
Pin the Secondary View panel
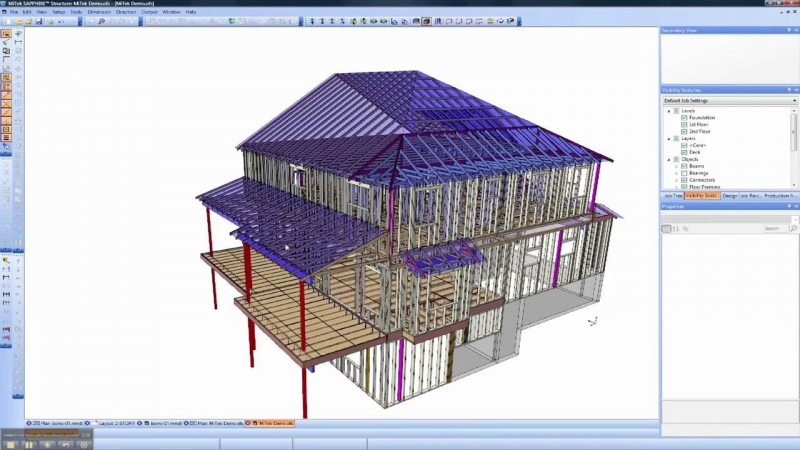click(789, 32)
